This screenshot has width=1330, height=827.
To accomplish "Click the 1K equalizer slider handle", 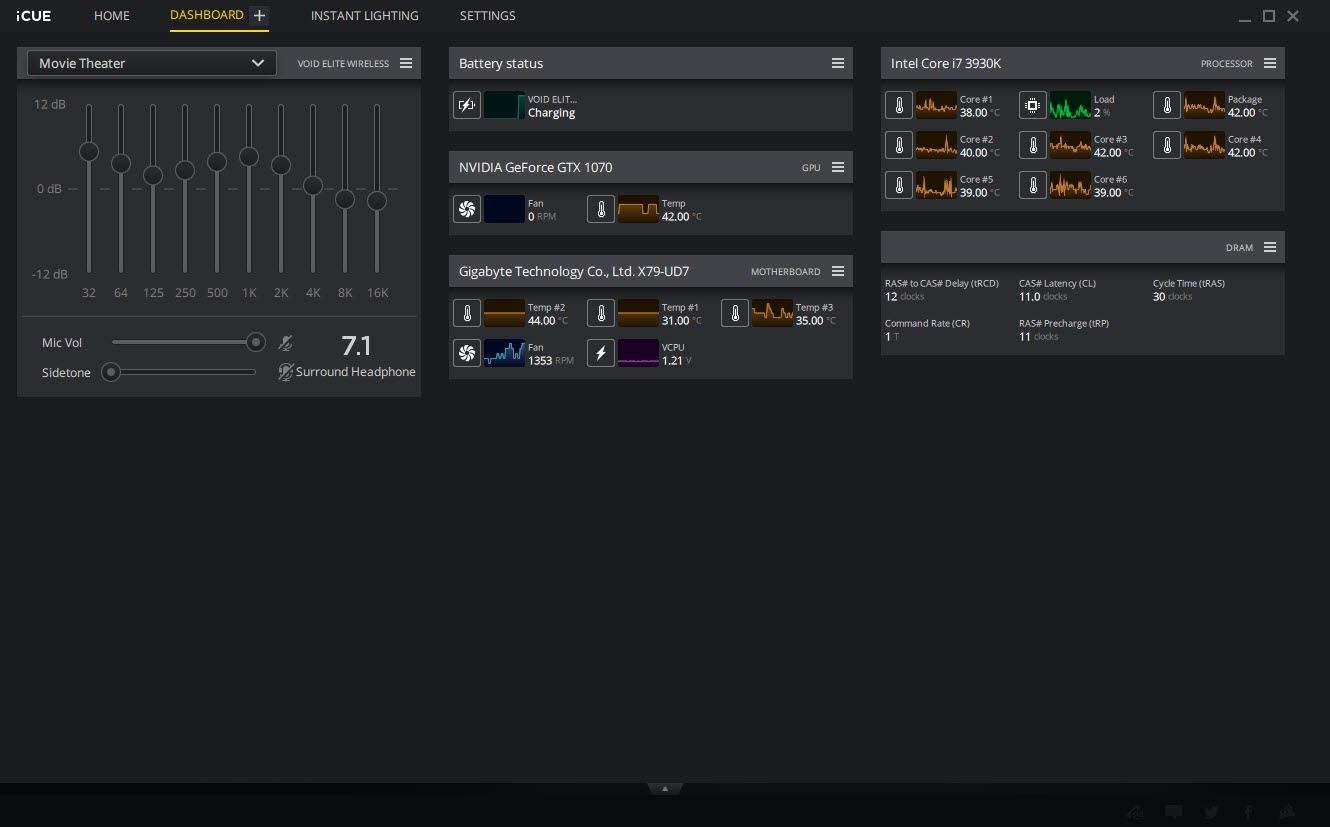I will pyautogui.click(x=249, y=157).
